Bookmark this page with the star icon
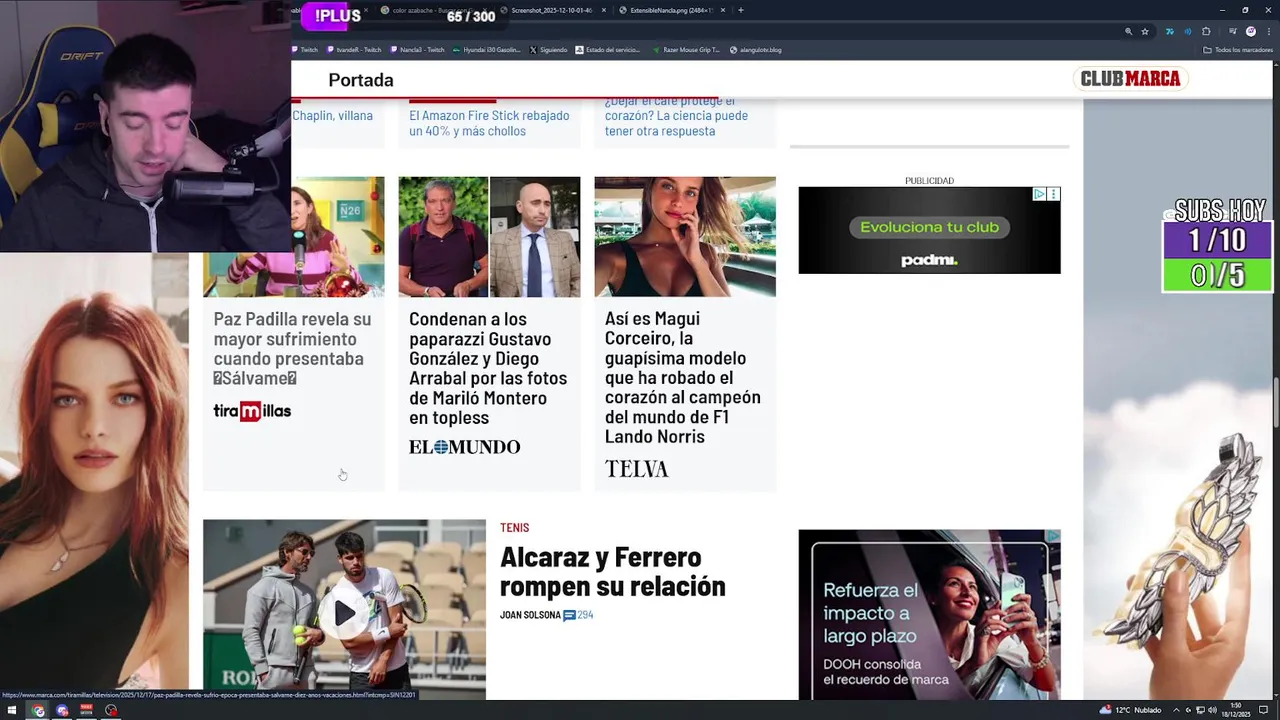Viewport: 1280px width, 720px height. pyautogui.click(x=1145, y=31)
